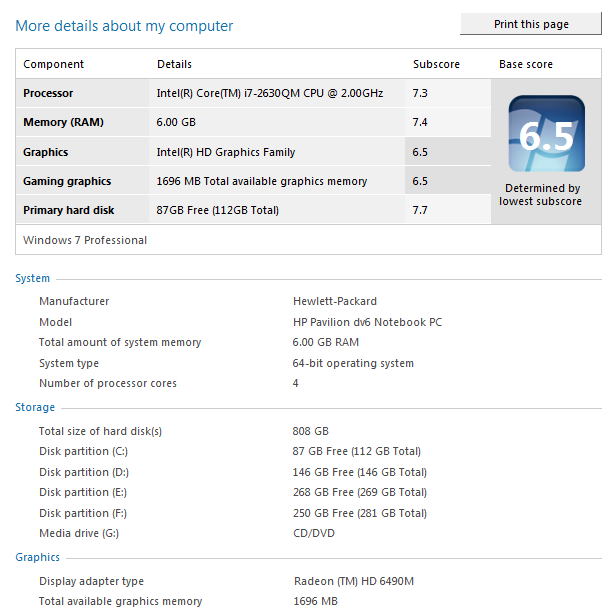Click the 7.7 hard disk subscore

pyautogui.click(x=421, y=210)
